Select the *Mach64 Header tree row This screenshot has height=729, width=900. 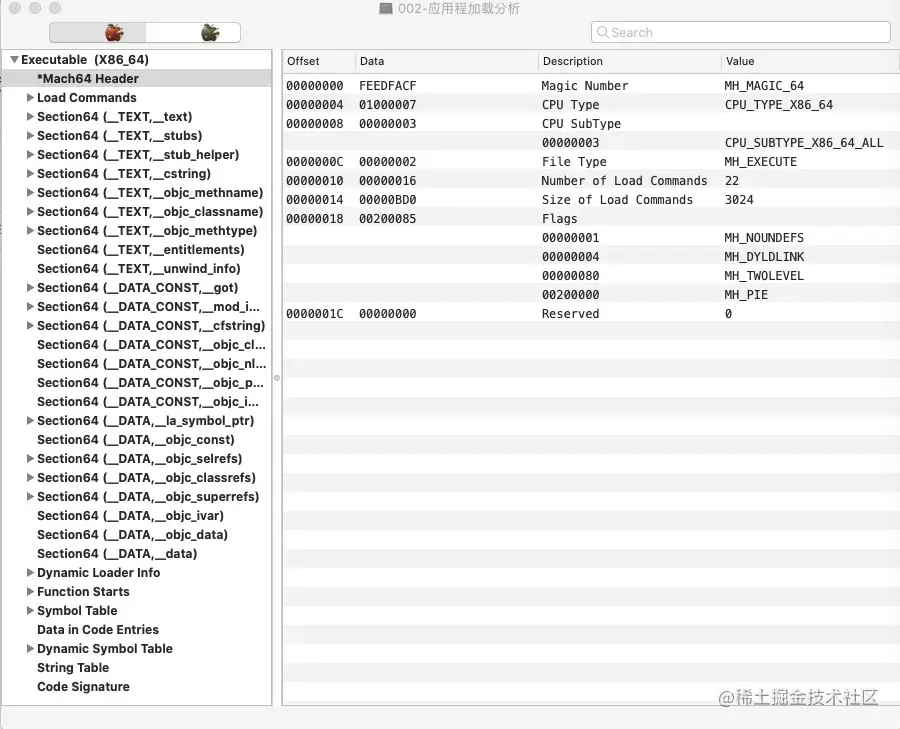[x=137, y=79]
